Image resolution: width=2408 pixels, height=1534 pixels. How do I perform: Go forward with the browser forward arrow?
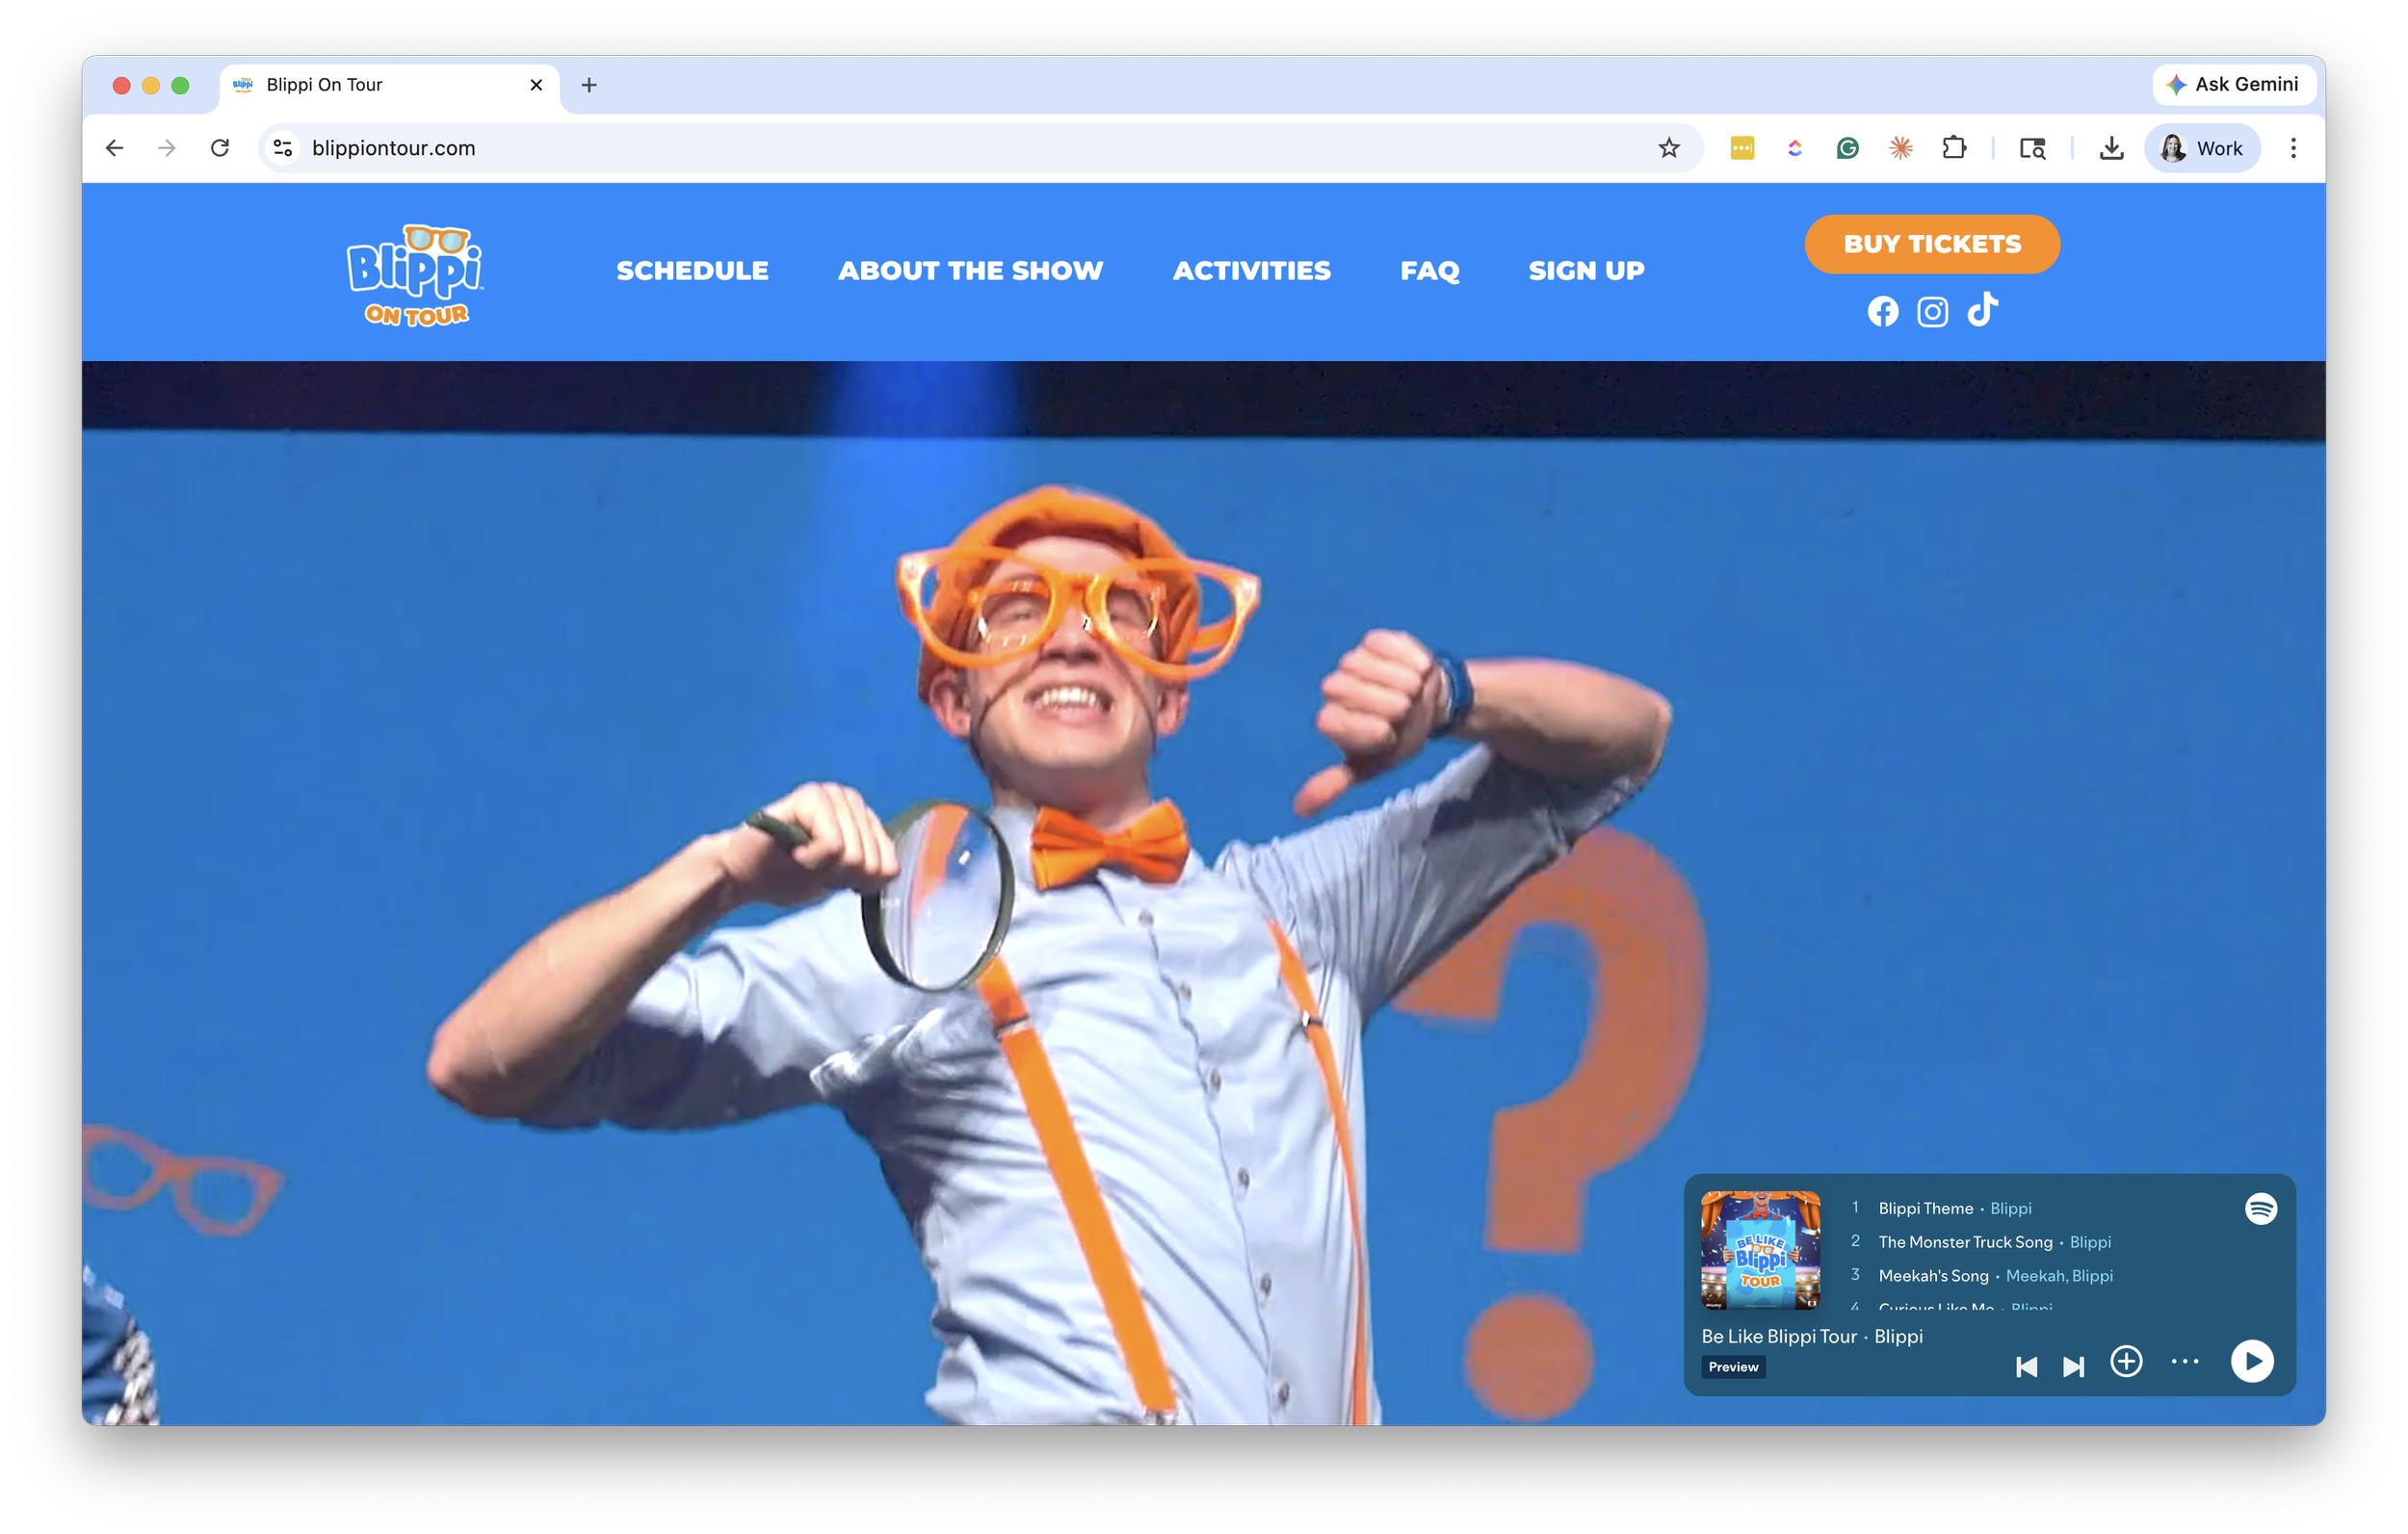[x=167, y=148]
